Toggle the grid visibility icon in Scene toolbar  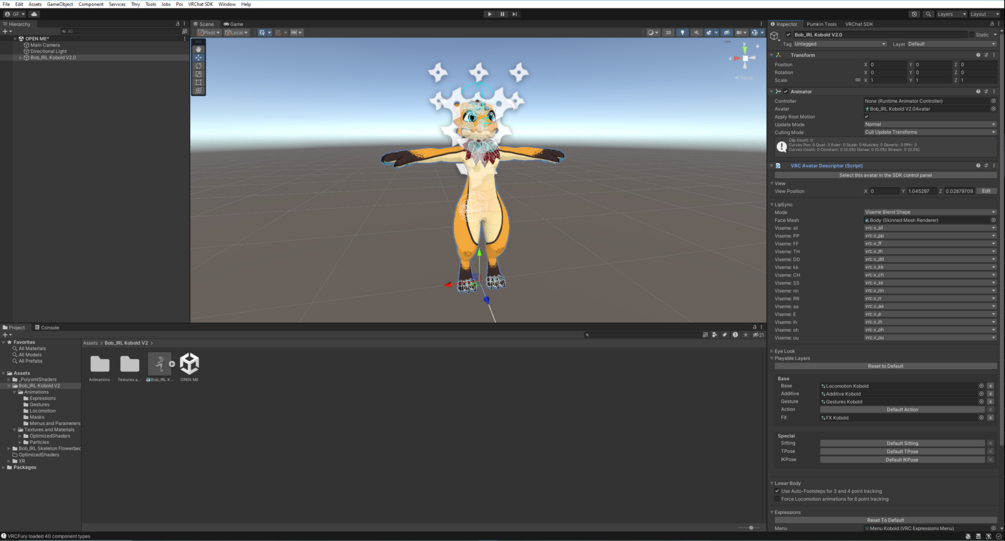(264, 33)
